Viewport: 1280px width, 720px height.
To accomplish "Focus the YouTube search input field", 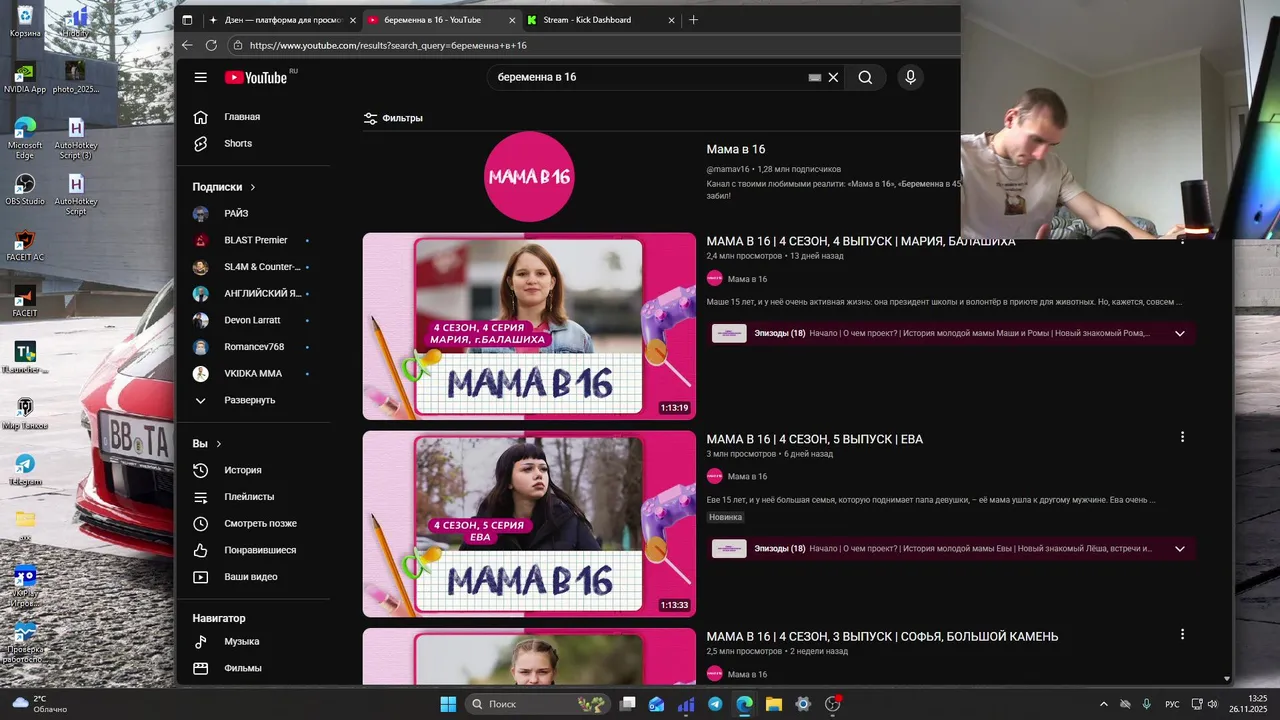I will tap(650, 77).
